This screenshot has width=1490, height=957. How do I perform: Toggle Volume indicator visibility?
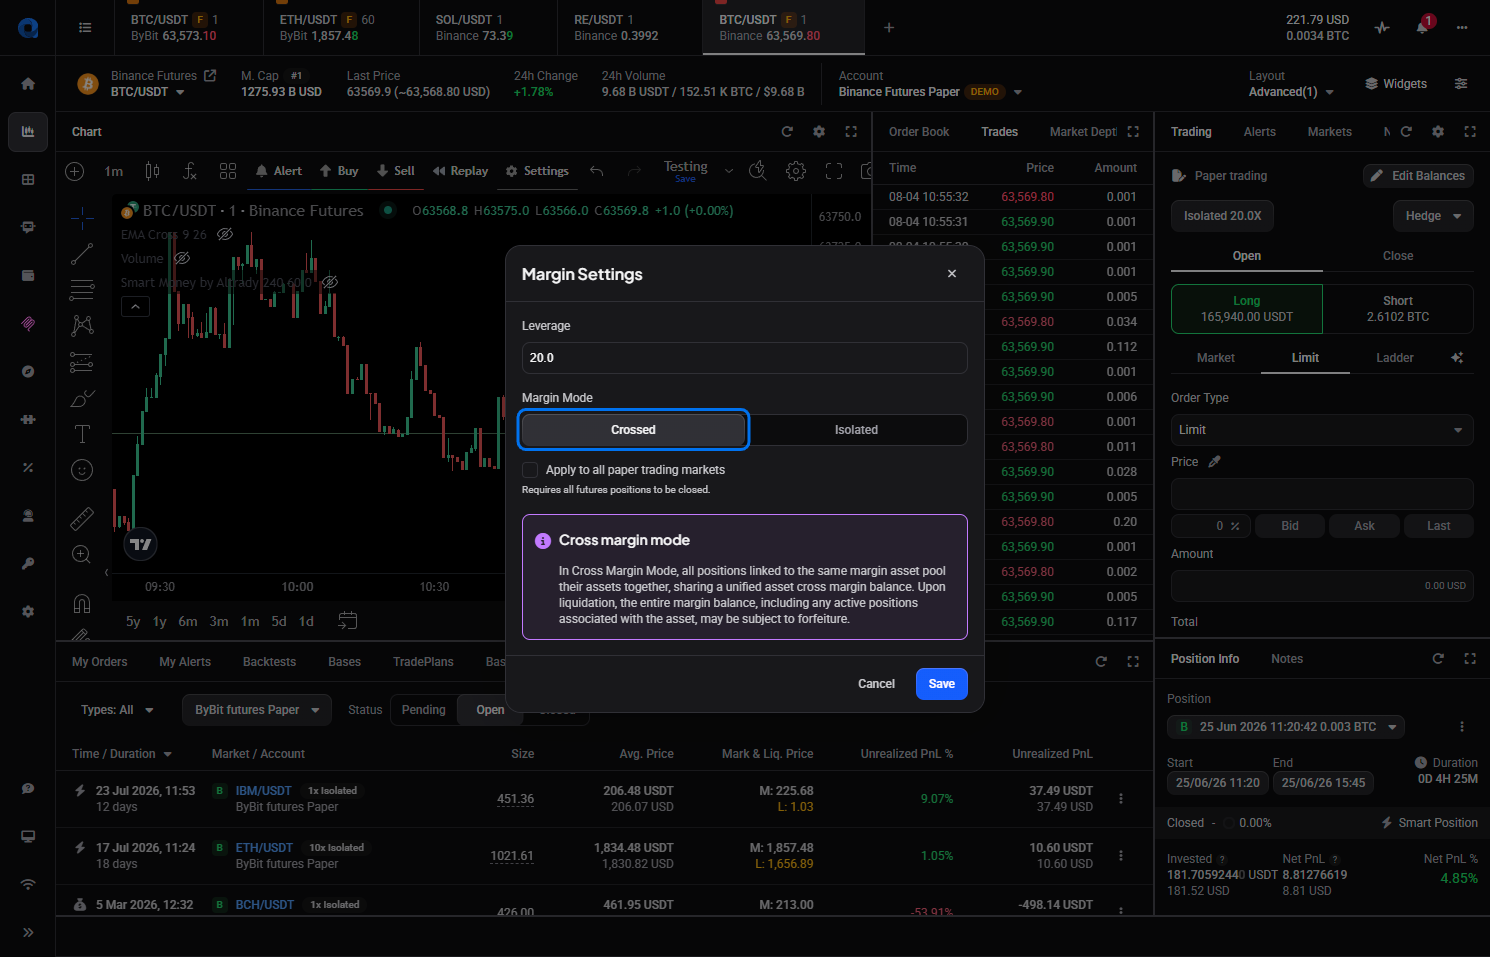[x=182, y=259]
